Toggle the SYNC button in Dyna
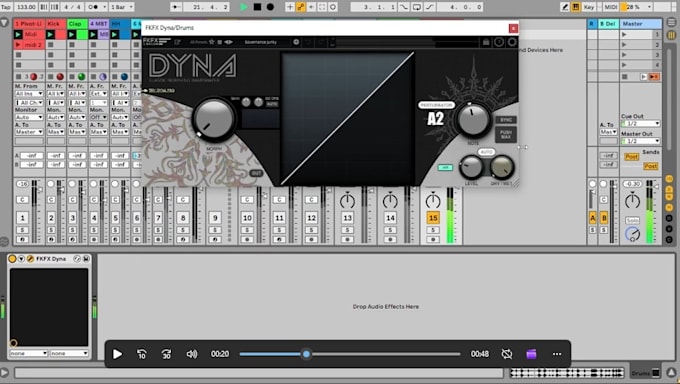This screenshot has height=384, width=680. 506,120
